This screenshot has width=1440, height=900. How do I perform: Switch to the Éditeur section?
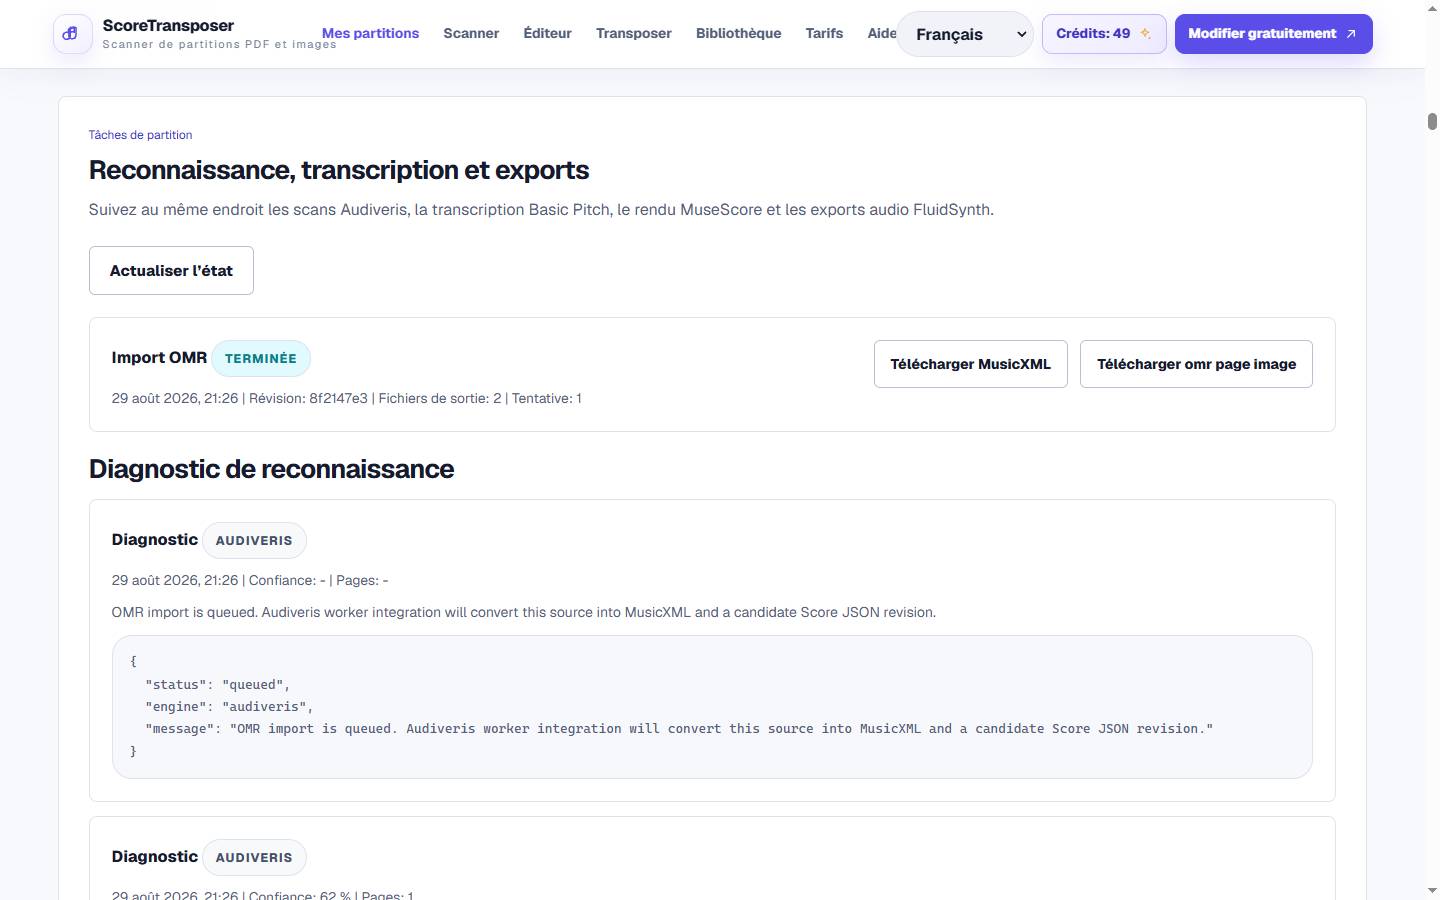coord(547,33)
